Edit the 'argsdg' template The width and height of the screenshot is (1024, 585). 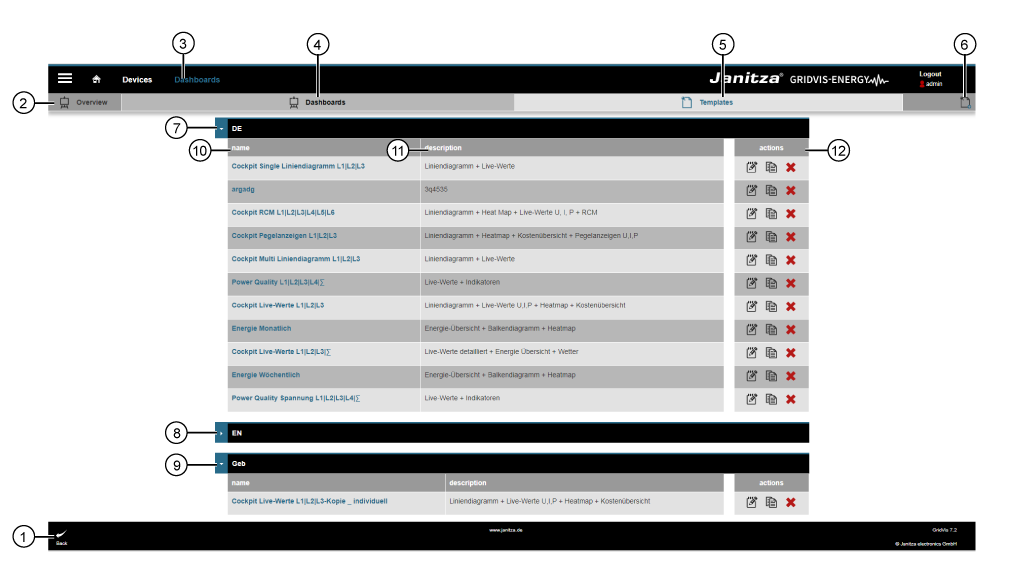click(751, 190)
